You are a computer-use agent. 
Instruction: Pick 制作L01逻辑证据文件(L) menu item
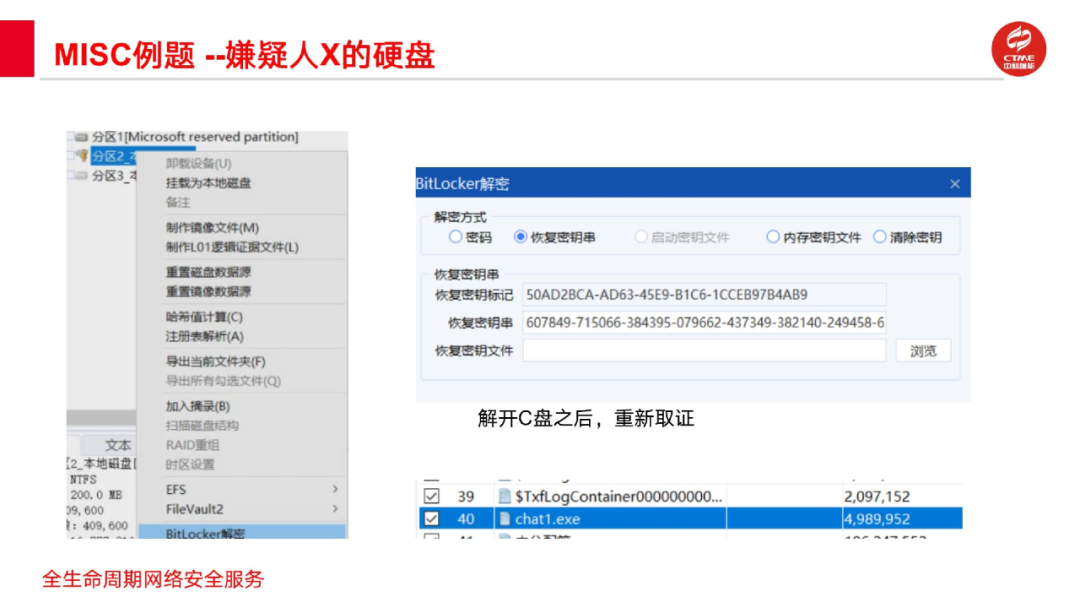click(232, 247)
